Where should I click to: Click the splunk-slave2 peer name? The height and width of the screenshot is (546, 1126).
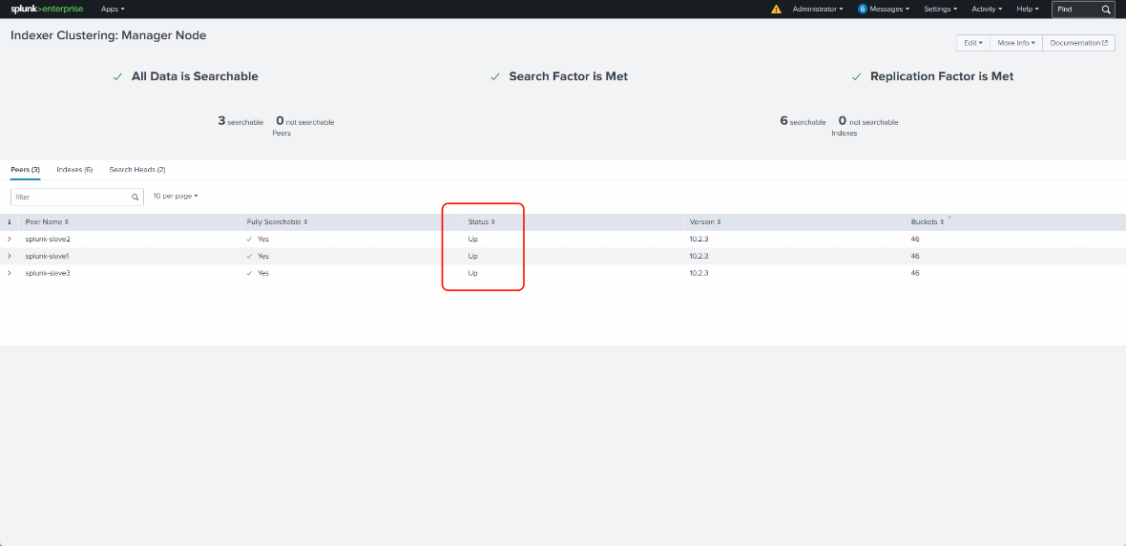click(47, 239)
